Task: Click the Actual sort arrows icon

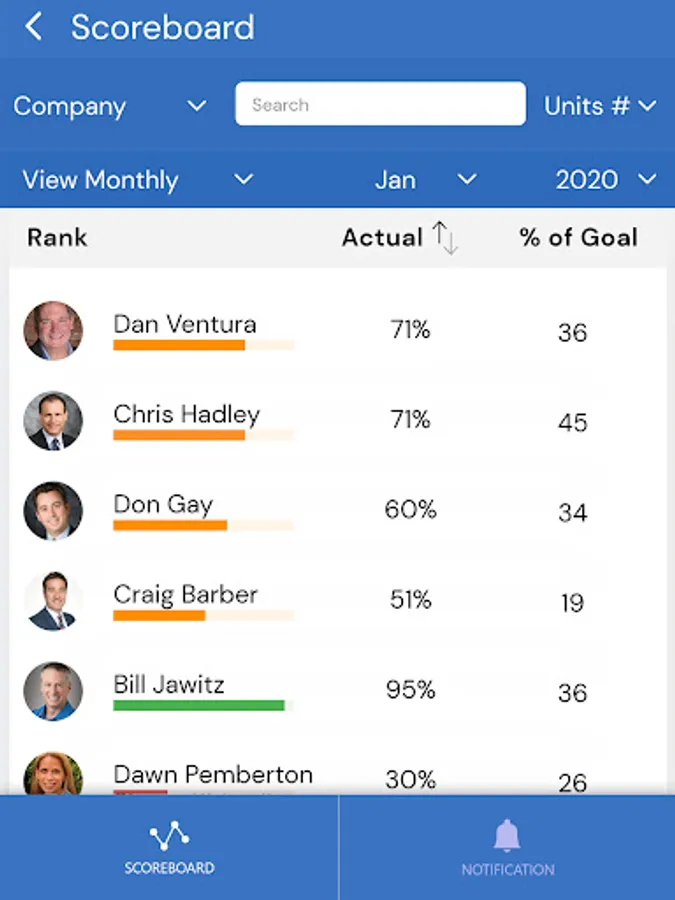Action: pyautogui.click(x=445, y=238)
